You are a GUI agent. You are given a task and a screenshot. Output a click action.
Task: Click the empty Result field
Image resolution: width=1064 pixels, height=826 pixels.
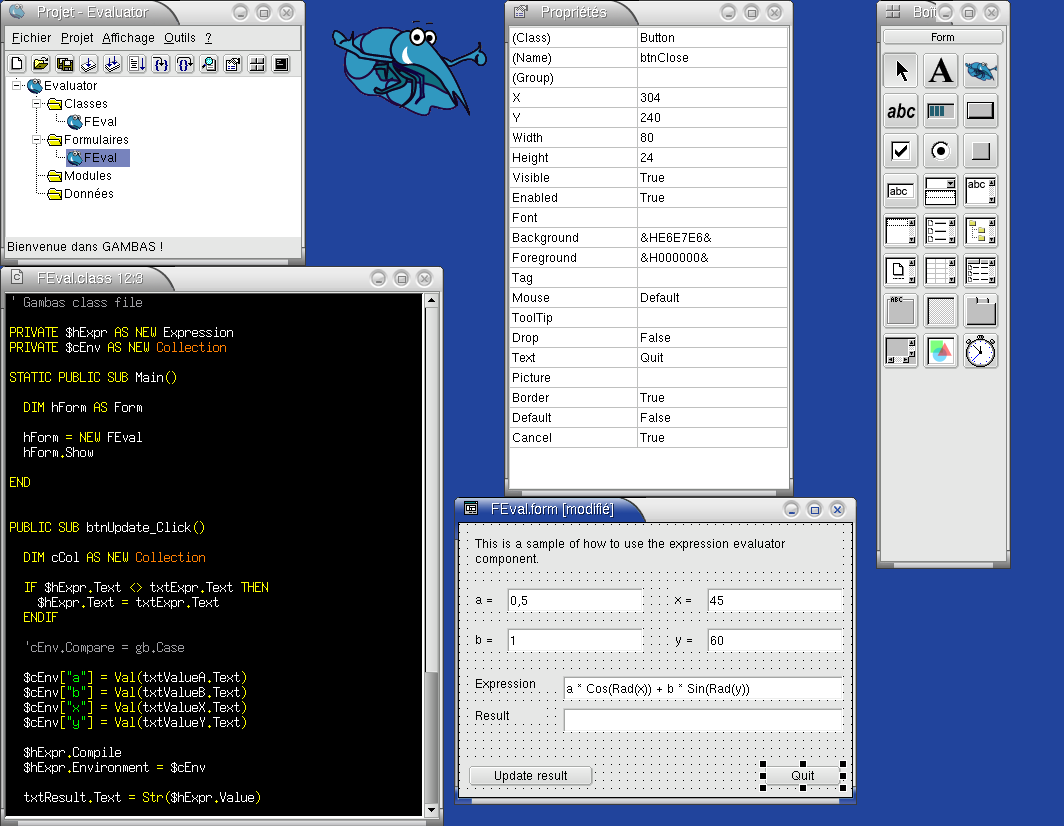point(703,720)
